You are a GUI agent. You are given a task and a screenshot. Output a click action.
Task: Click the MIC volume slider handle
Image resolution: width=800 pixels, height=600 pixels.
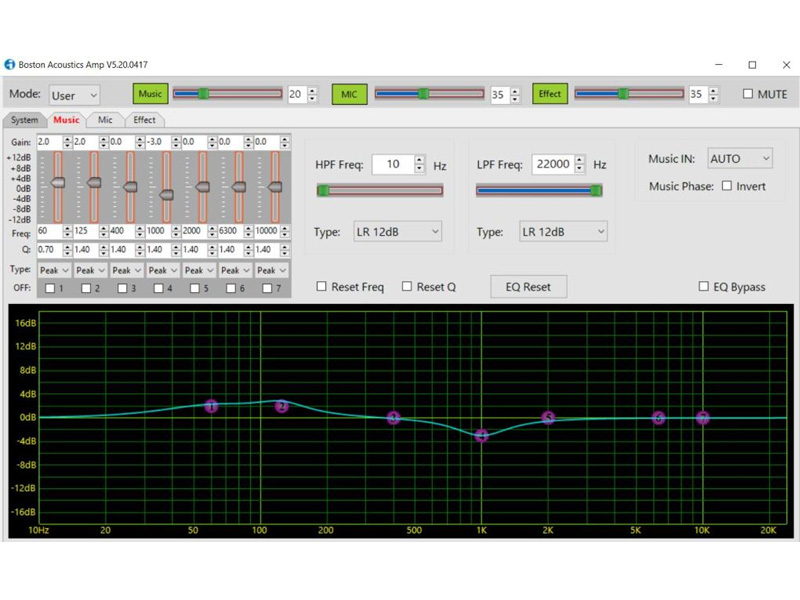point(423,93)
